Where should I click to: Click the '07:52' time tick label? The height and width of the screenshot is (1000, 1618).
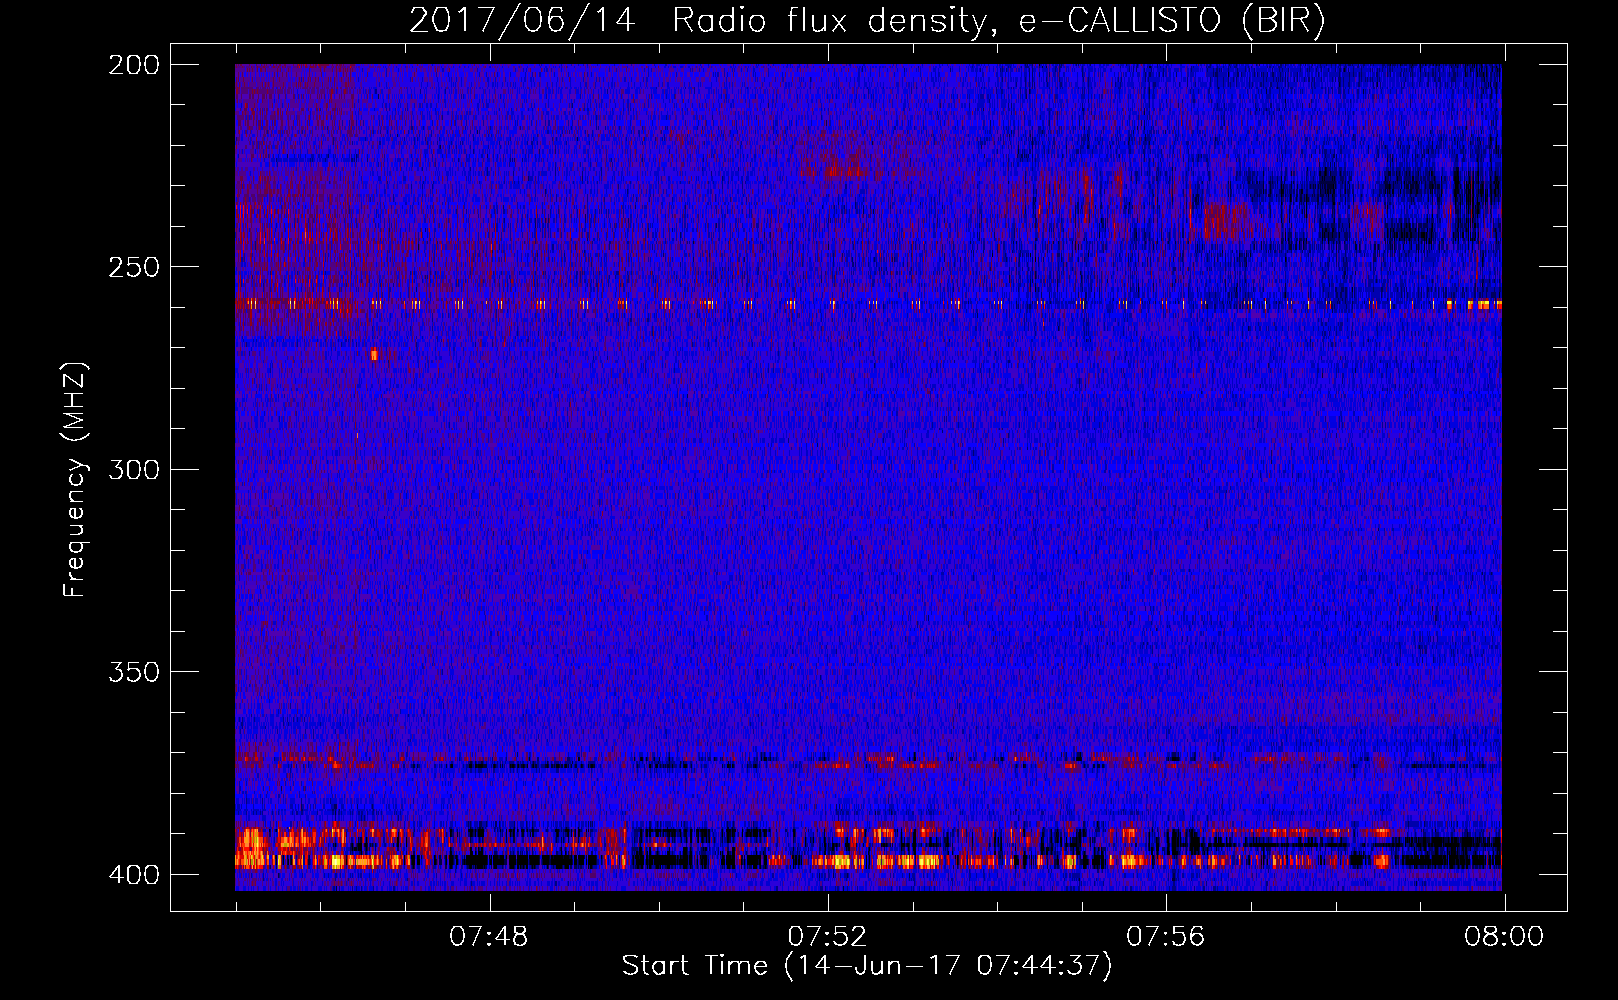827,937
